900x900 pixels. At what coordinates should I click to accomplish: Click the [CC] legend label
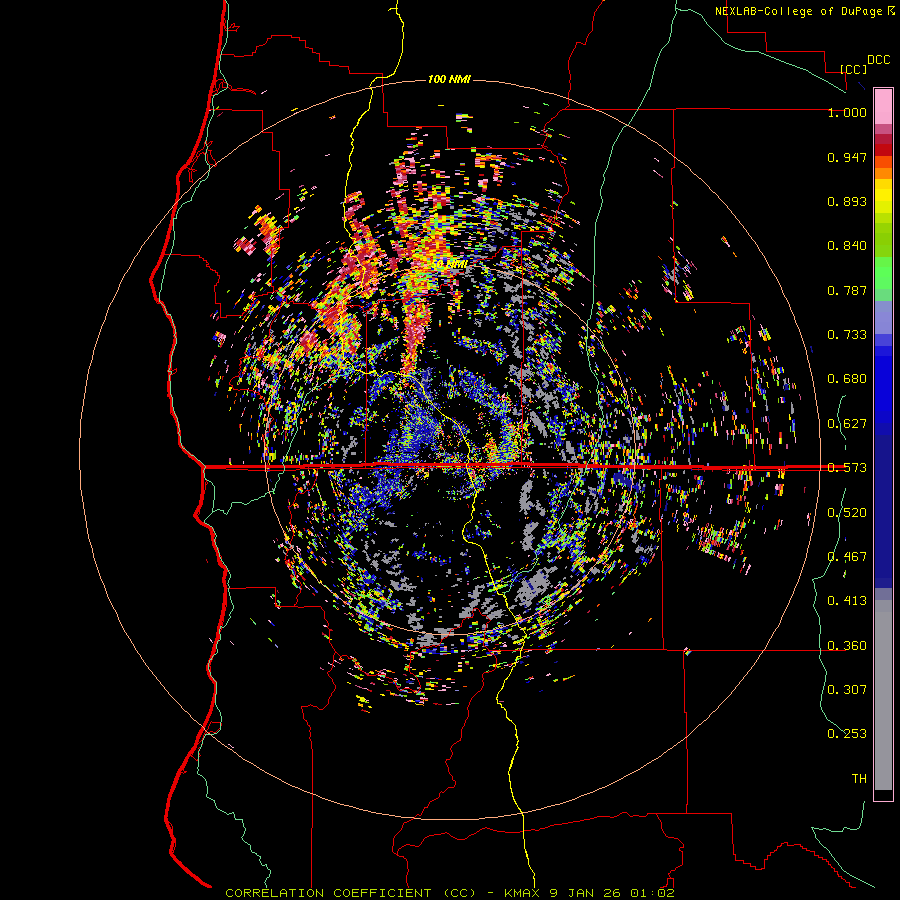pos(853,69)
